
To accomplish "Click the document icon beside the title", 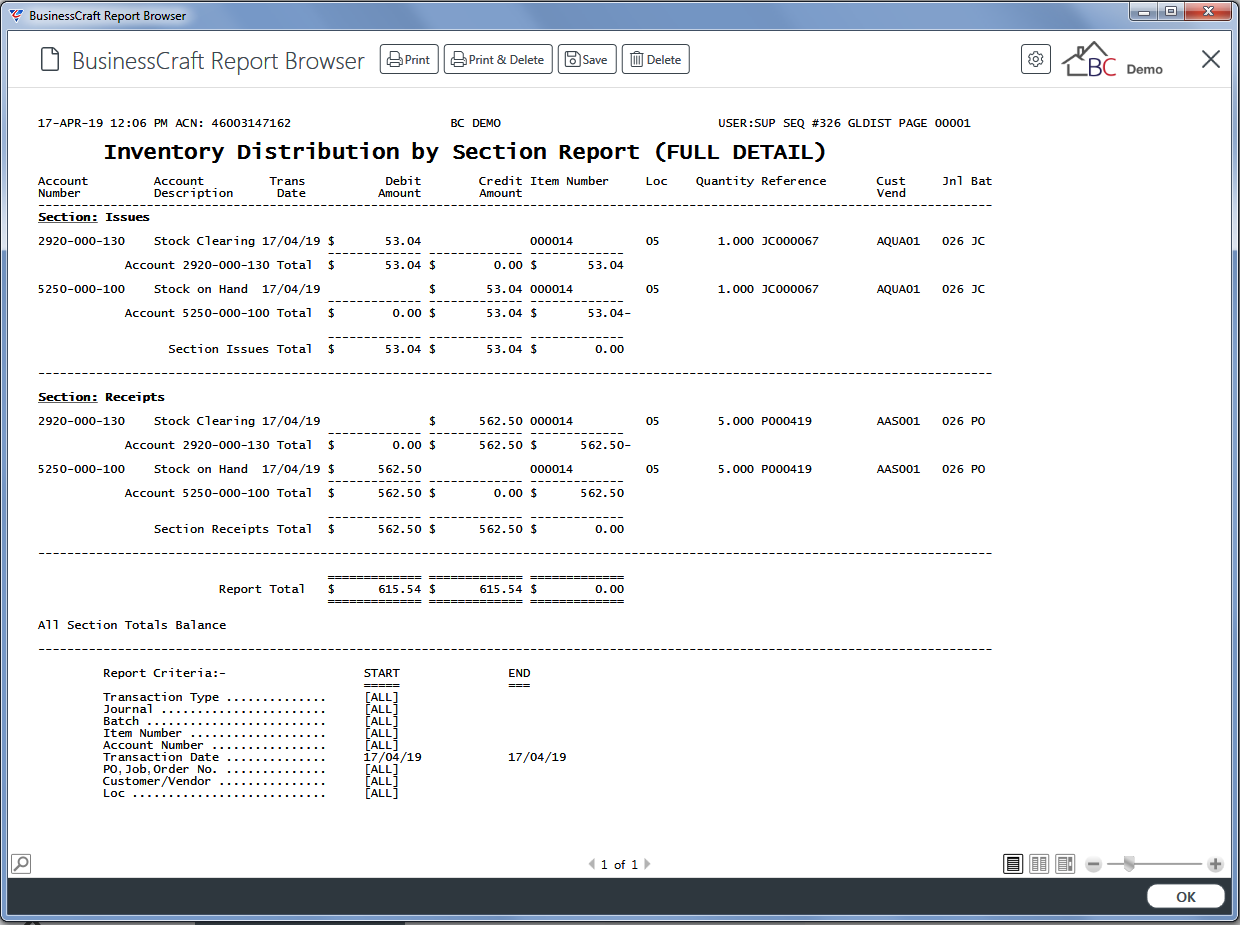I will pyautogui.click(x=50, y=61).
